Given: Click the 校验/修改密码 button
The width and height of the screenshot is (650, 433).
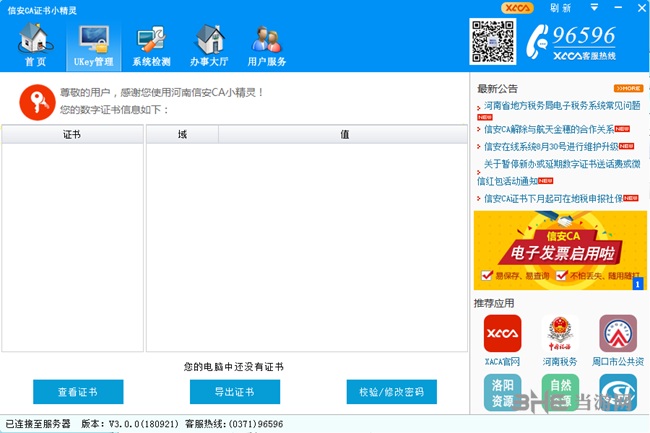Looking at the screenshot, I should click(391, 392).
